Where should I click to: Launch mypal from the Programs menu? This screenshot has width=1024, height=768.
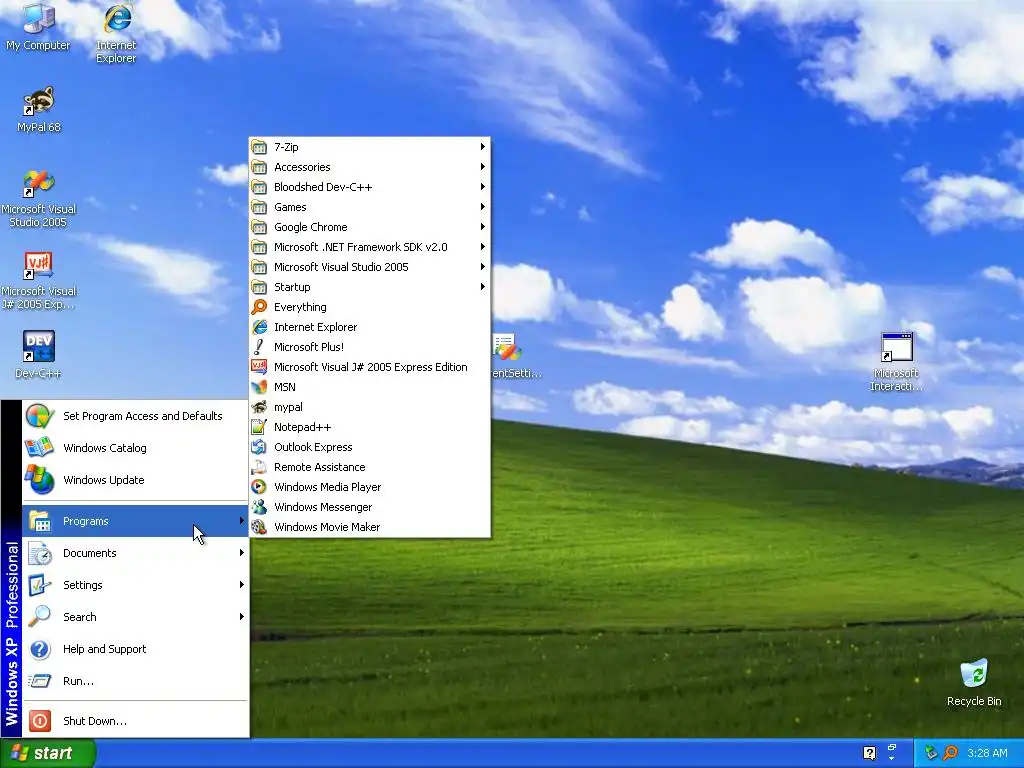coord(370,407)
